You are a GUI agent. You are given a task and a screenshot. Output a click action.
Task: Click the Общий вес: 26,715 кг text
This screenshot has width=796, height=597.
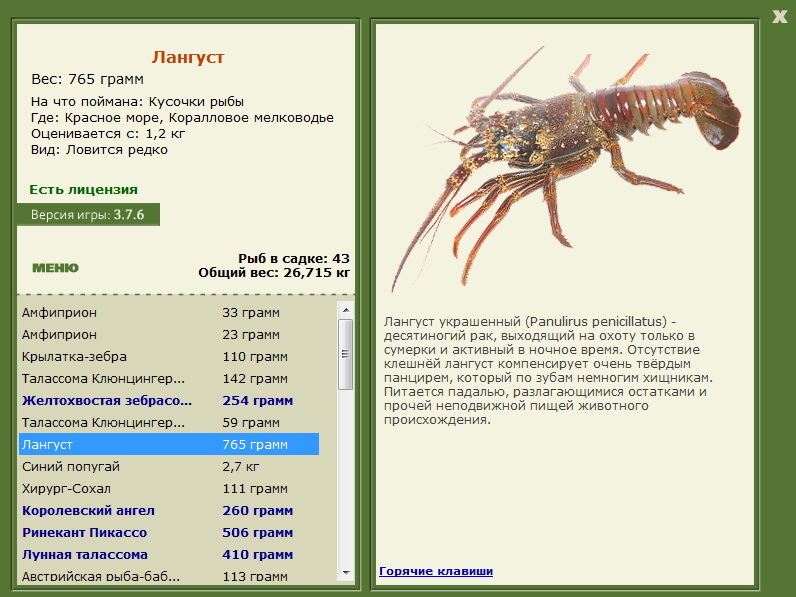click(x=274, y=273)
